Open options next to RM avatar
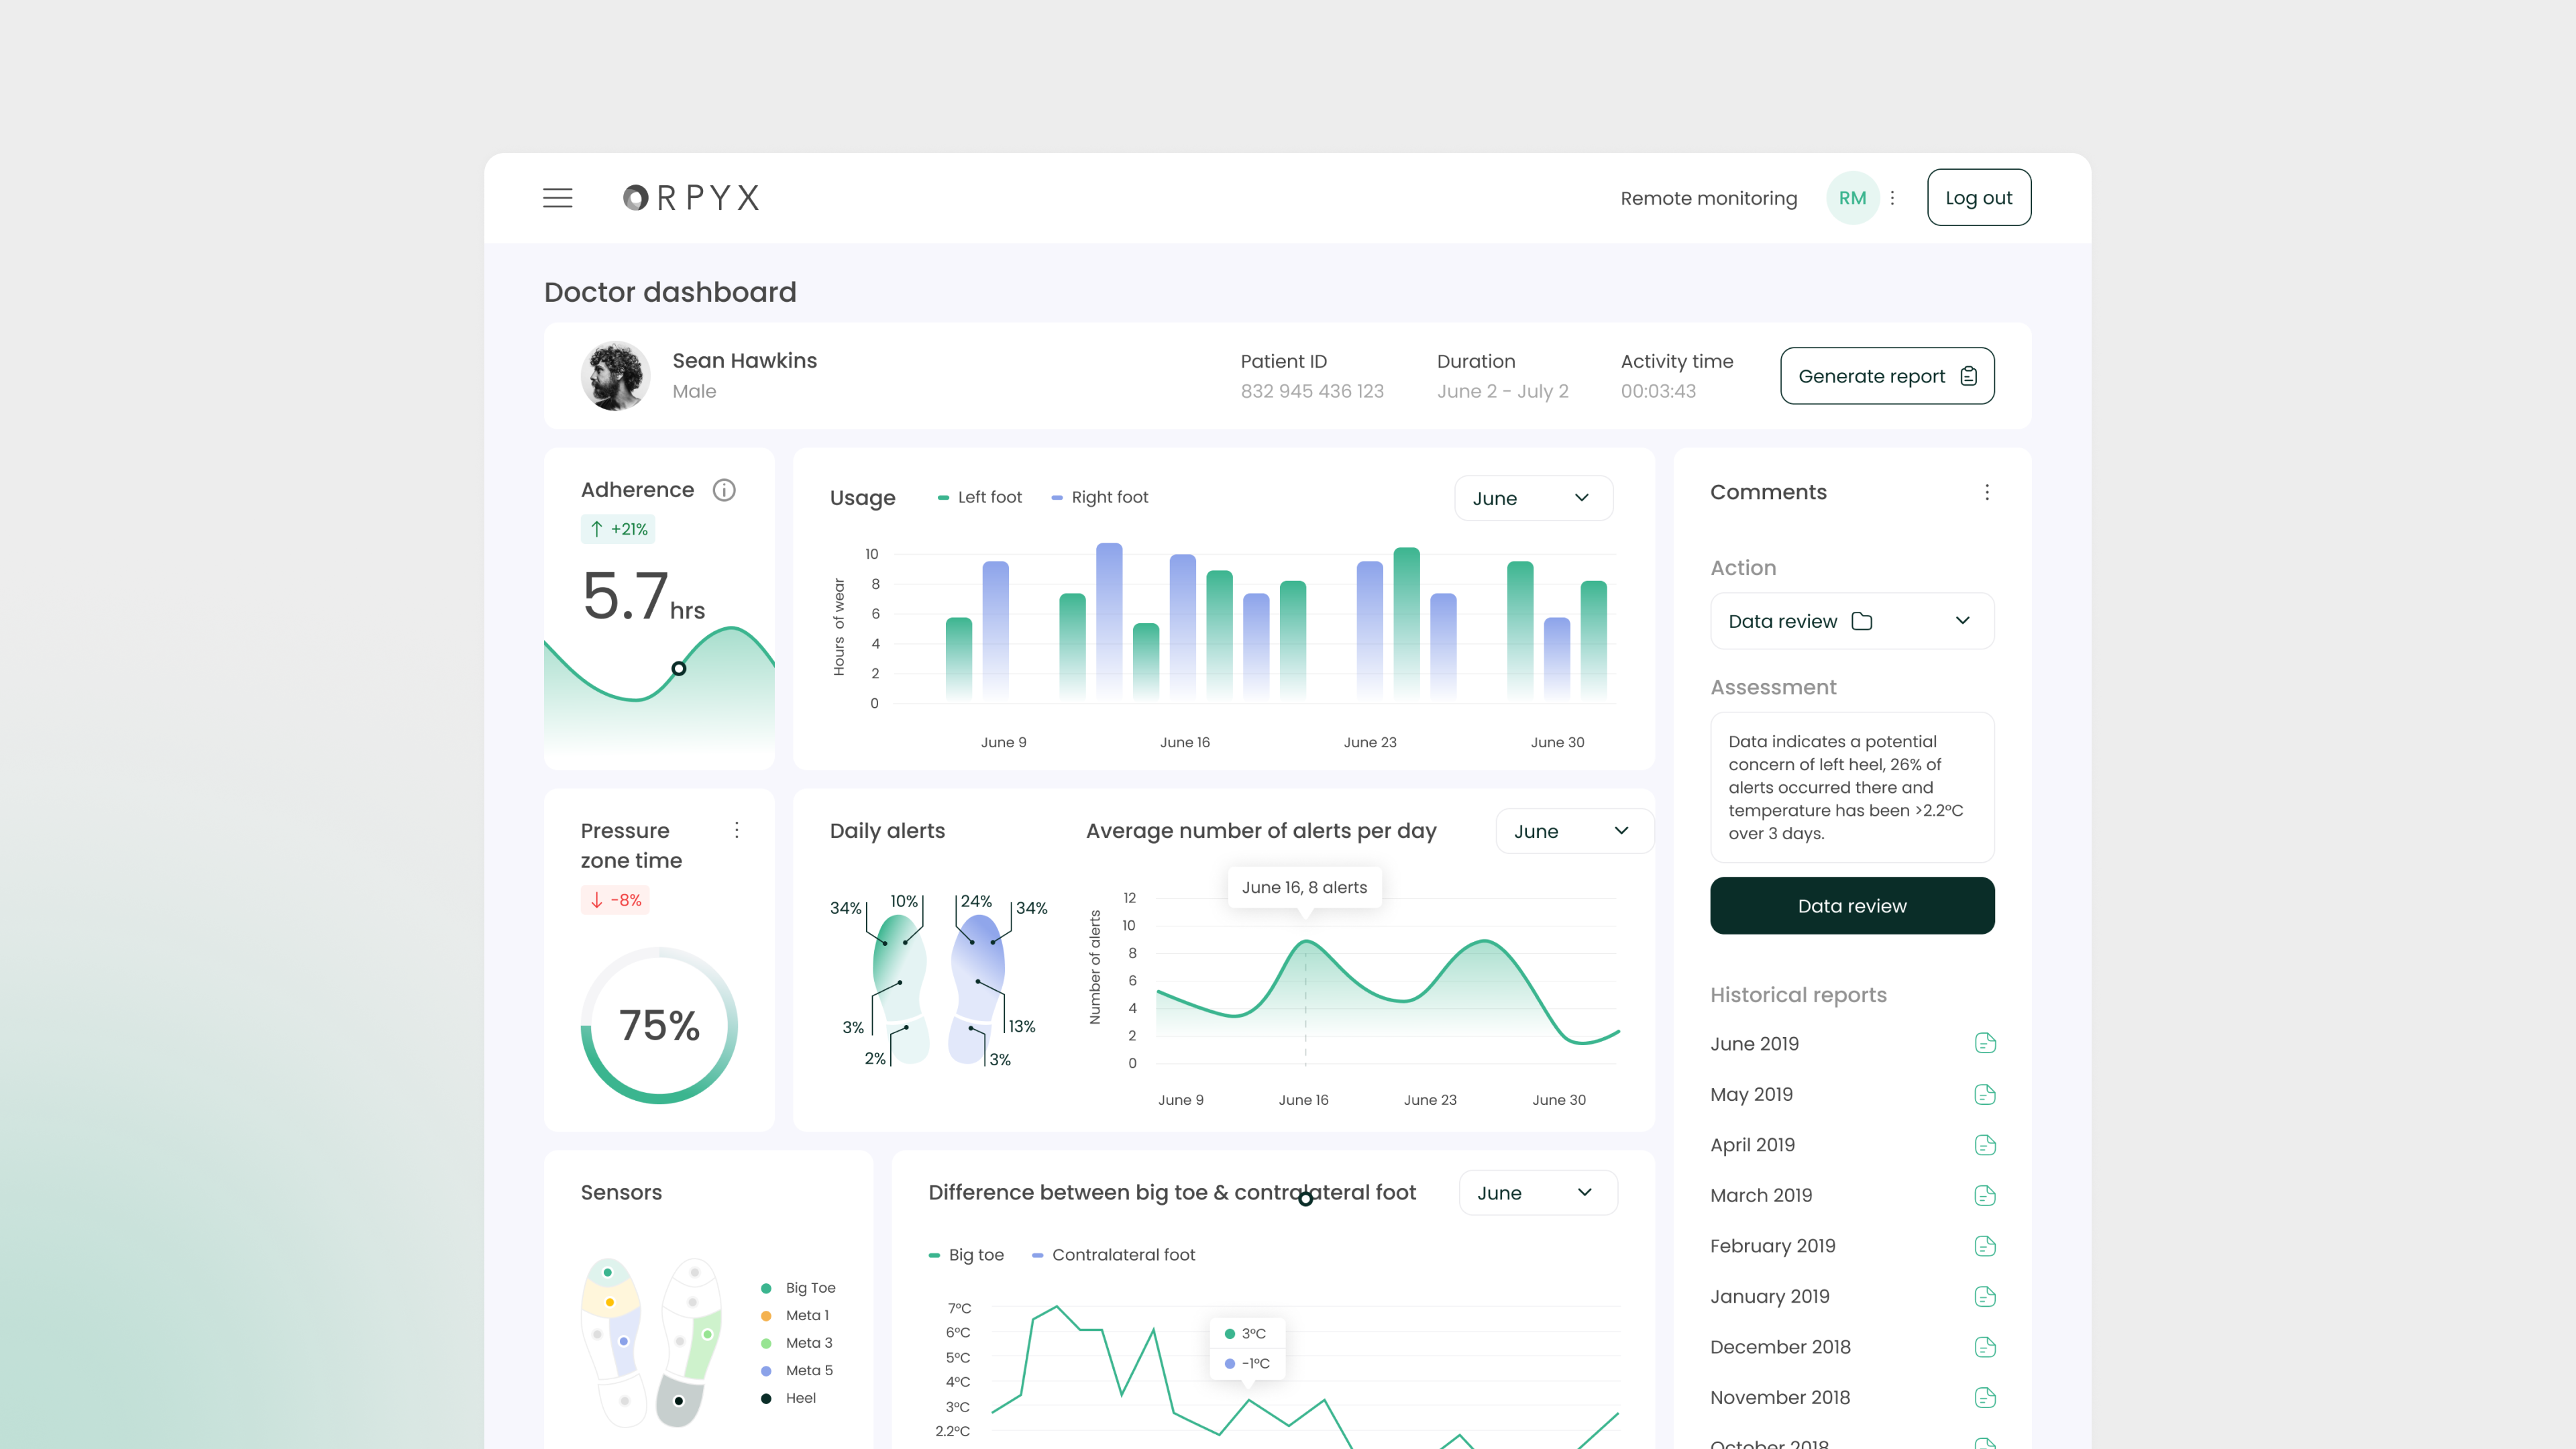 [1892, 198]
